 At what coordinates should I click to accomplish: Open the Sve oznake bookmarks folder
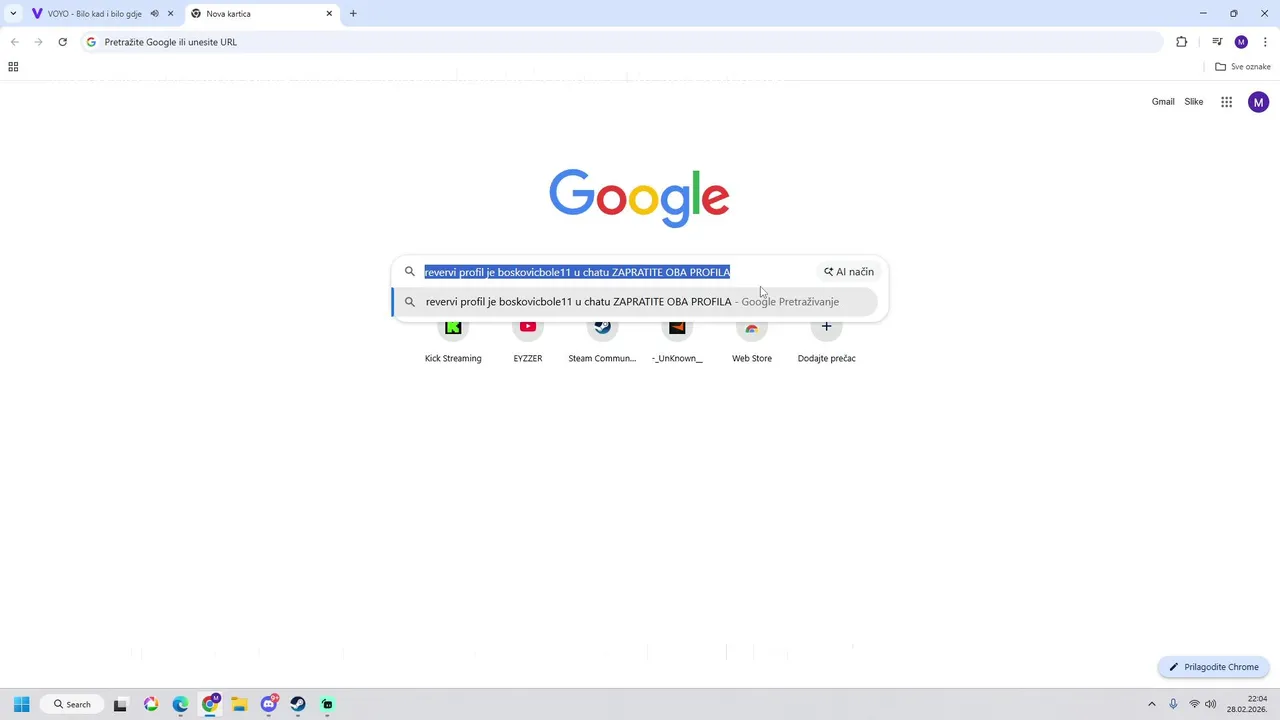[1243, 67]
